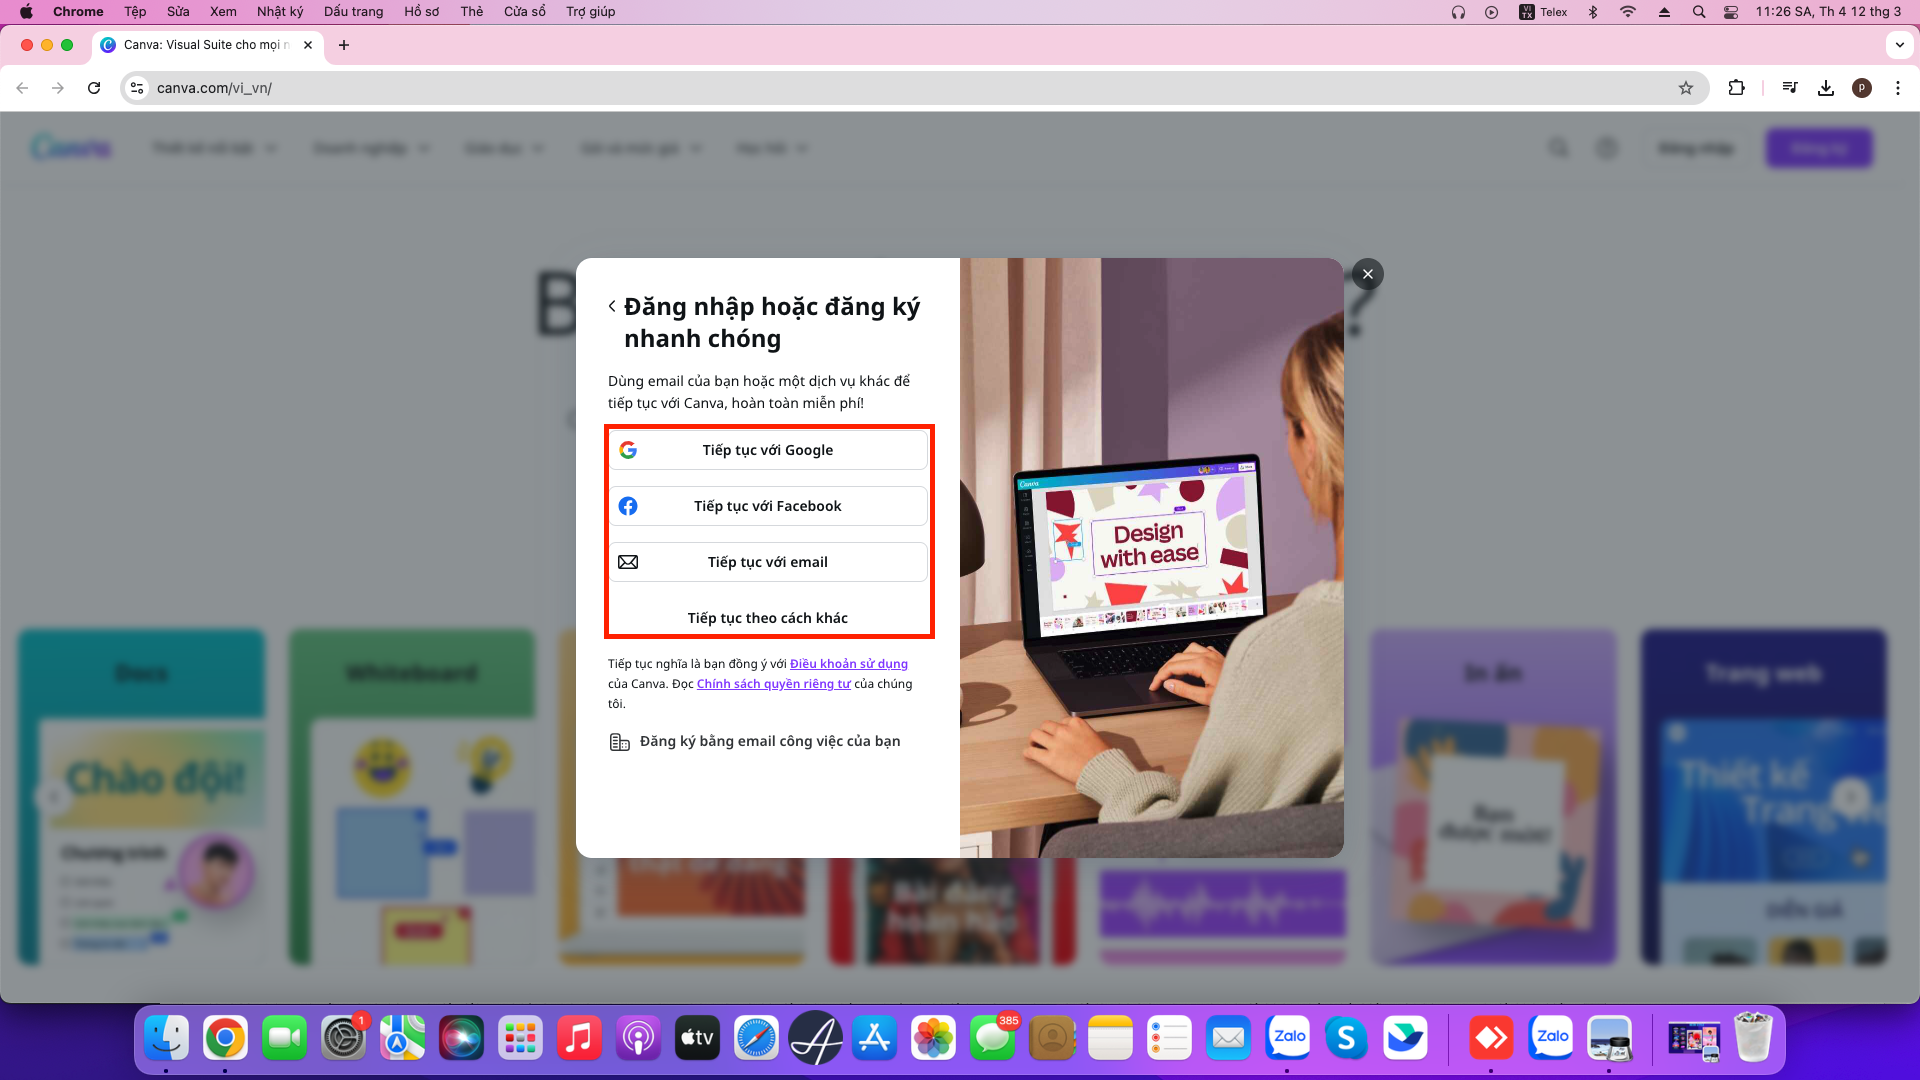Open Maps from the Dock

coord(402,1039)
